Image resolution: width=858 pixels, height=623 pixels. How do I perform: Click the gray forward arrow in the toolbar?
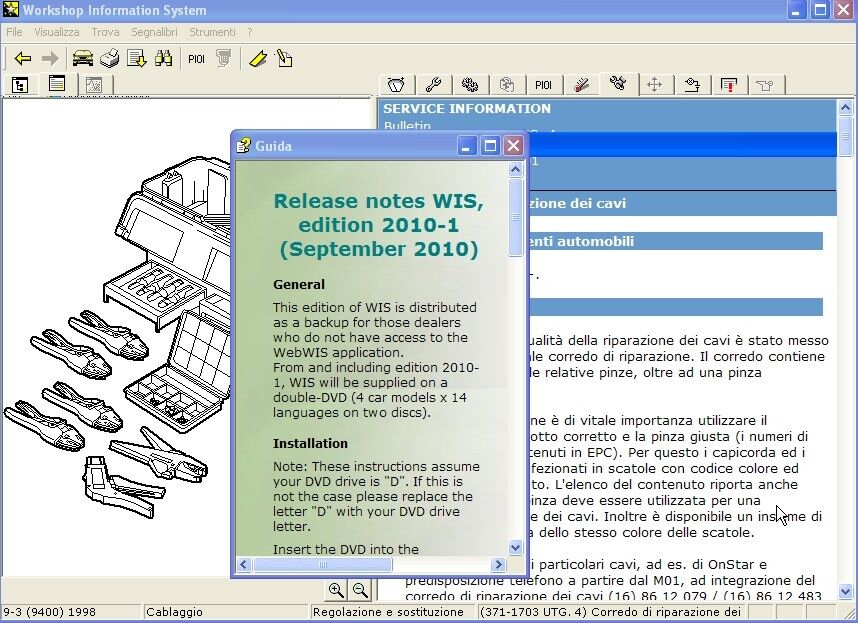(50, 59)
